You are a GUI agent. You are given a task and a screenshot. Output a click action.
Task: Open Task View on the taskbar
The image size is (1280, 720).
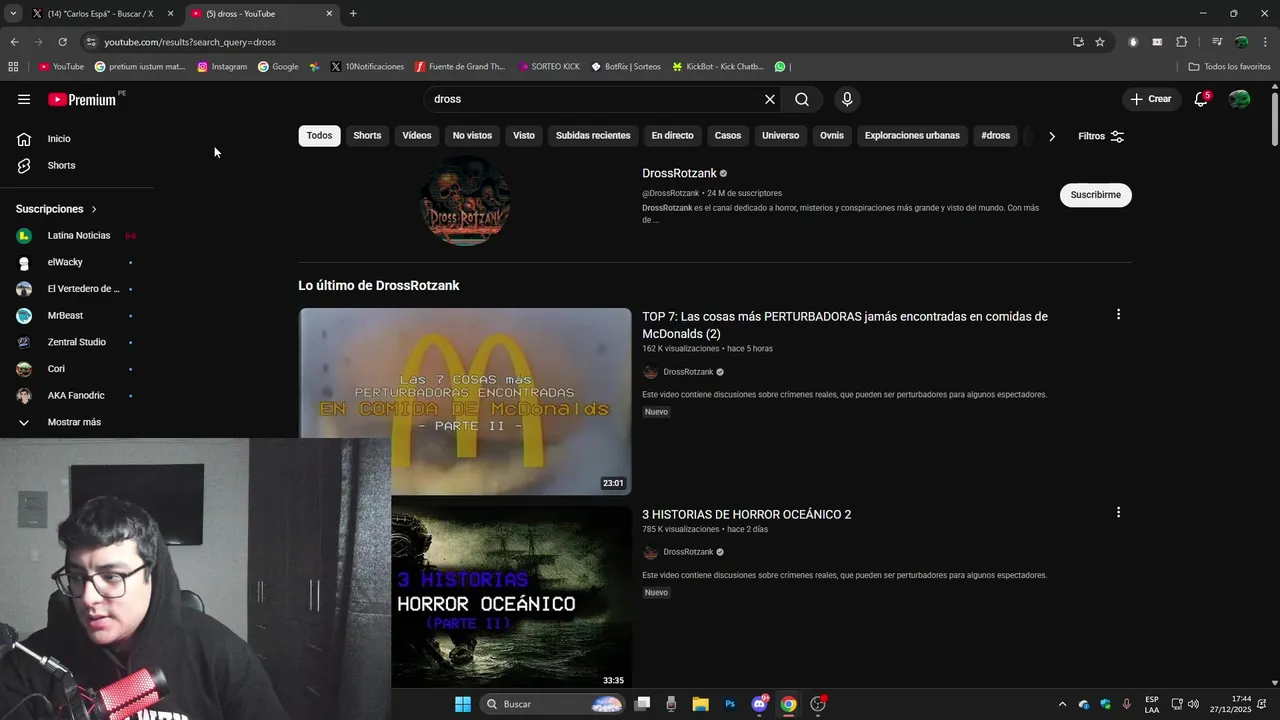[x=643, y=704]
